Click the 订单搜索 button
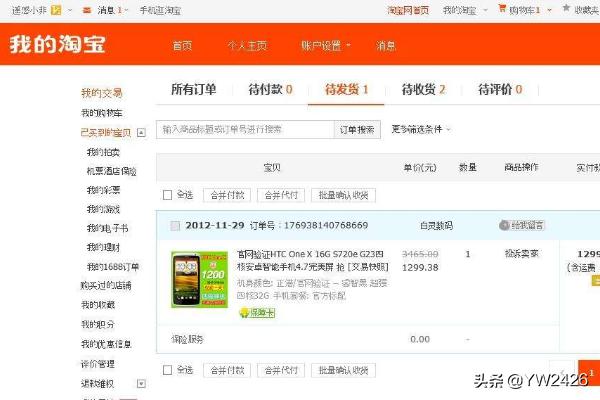The width and height of the screenshot is (600, 400). (357, 130)
